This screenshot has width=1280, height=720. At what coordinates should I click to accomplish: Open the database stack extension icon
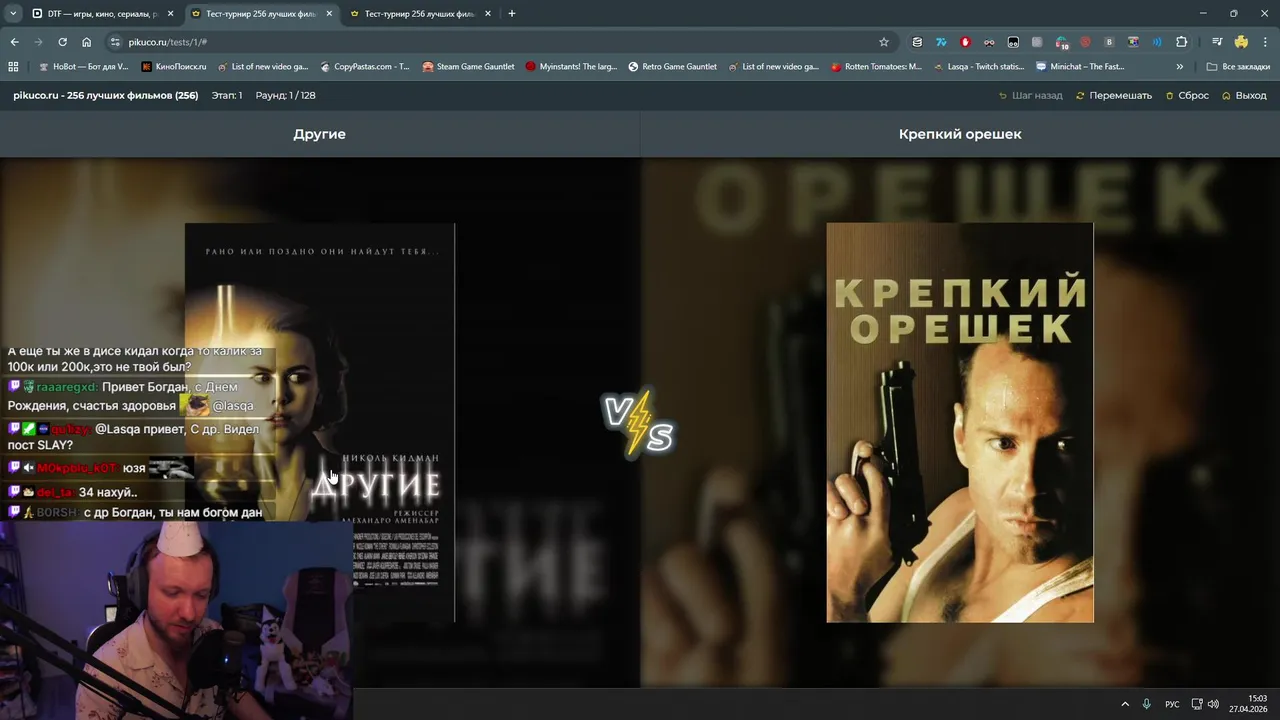(x=917, y=42)
